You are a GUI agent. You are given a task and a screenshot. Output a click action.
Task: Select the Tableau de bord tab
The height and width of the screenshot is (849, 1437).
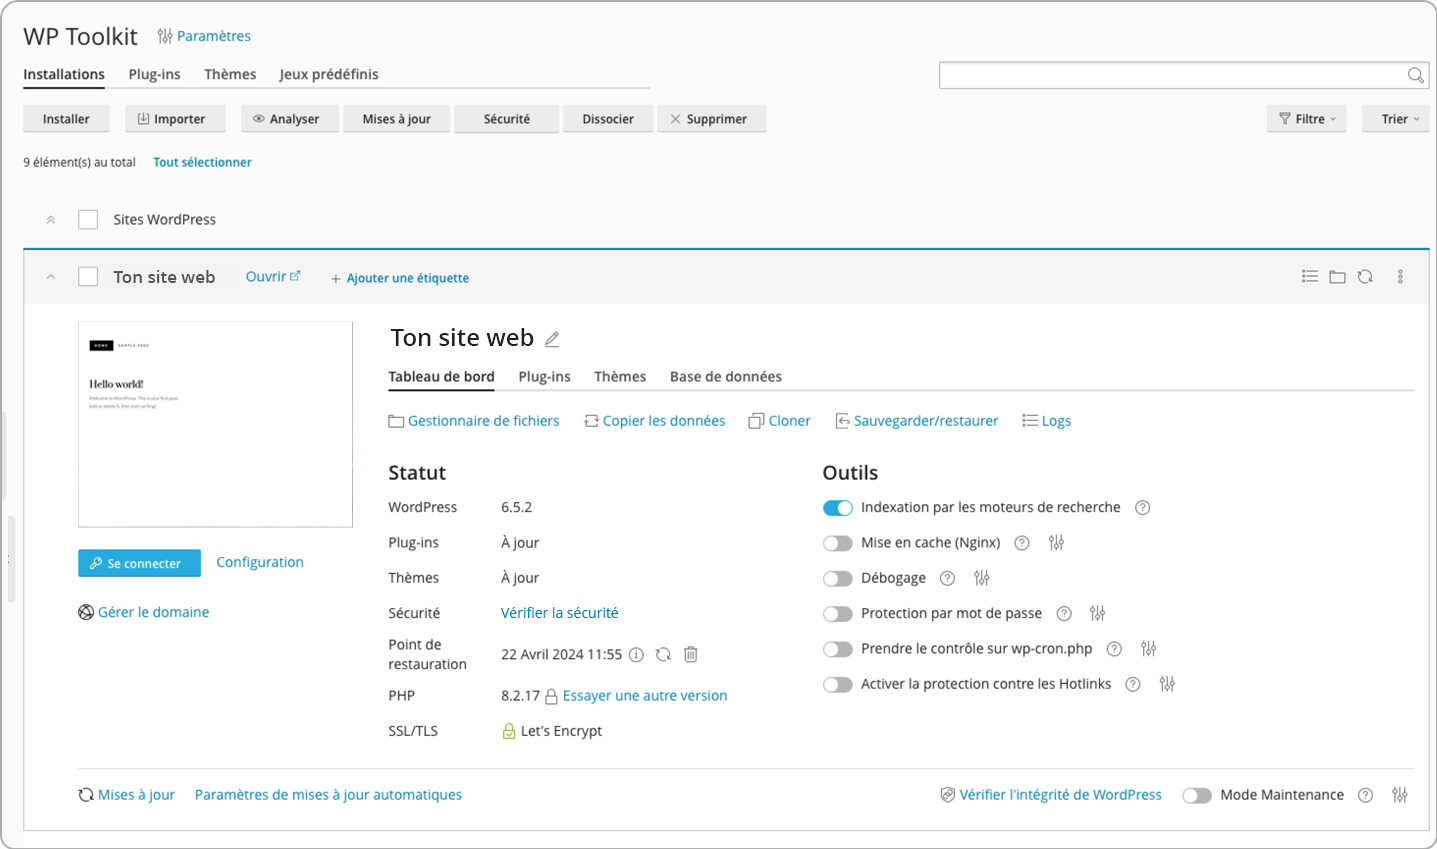441,377
